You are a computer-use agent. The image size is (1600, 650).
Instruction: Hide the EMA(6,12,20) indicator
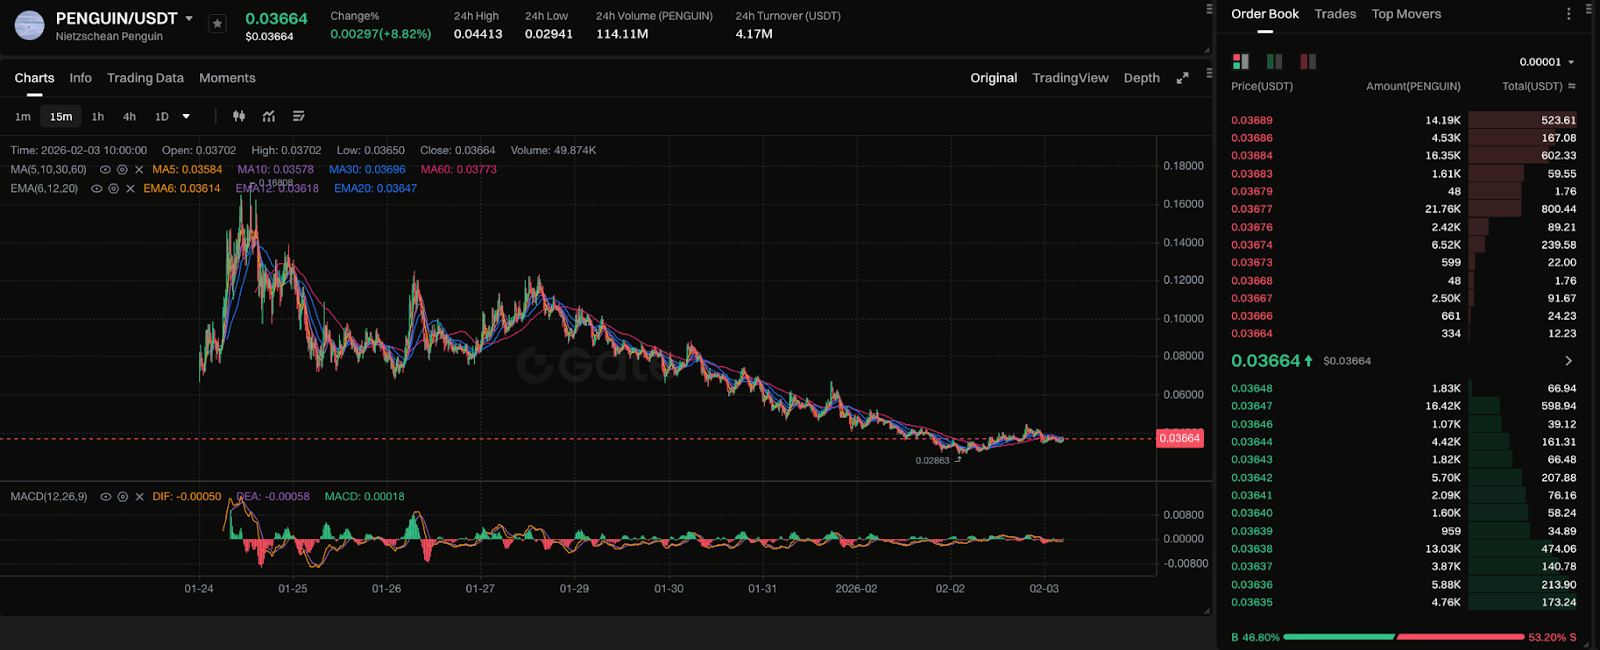(97, 189)
